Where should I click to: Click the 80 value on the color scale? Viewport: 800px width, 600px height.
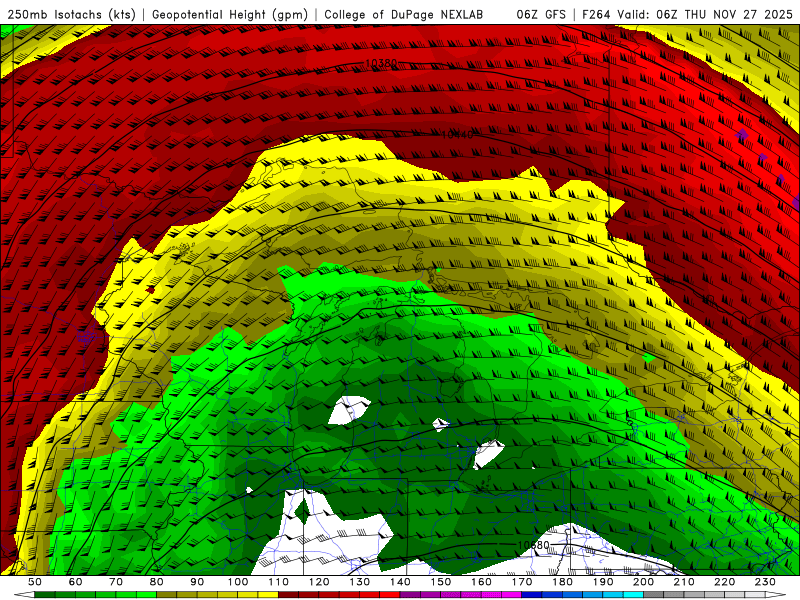[157, 582]
